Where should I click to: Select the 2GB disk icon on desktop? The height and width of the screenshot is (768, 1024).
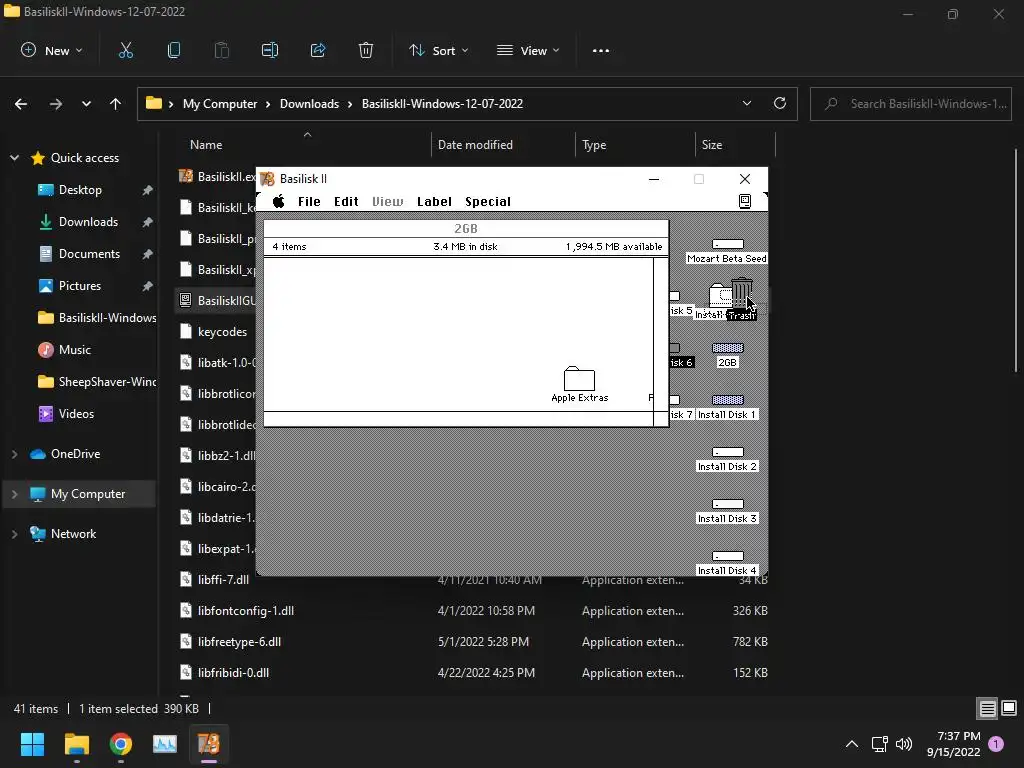pos(727,355)
